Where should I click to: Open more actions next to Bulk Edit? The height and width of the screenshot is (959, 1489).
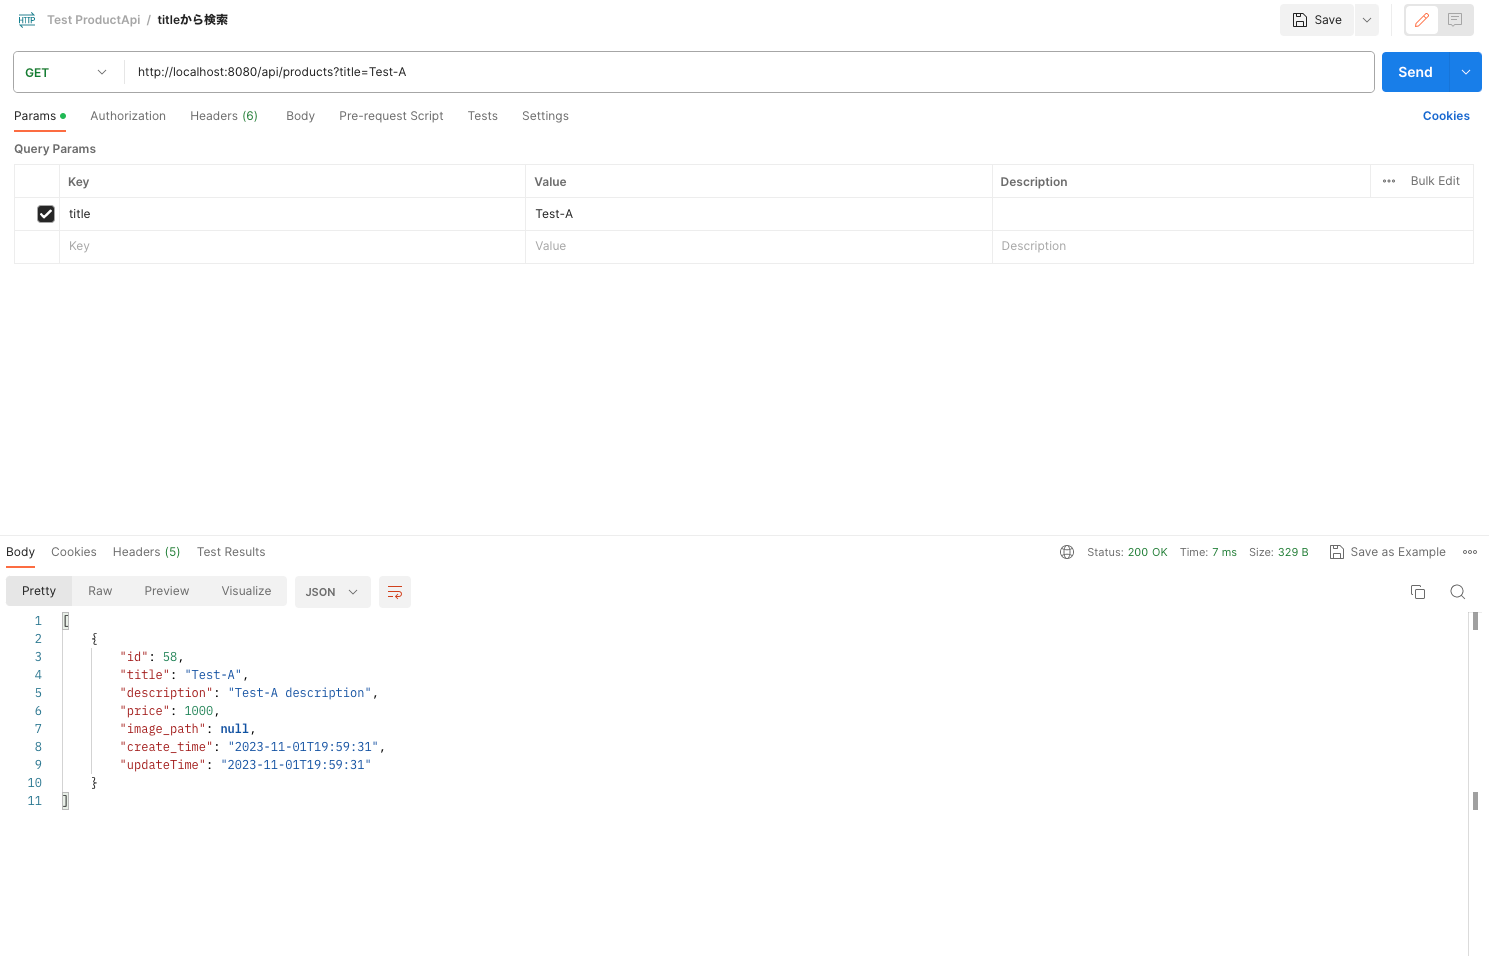coord(1388,181)
